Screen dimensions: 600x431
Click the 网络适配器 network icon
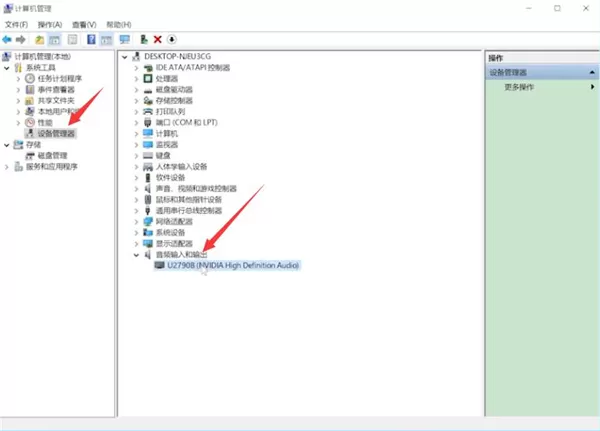tap(148, 221)
